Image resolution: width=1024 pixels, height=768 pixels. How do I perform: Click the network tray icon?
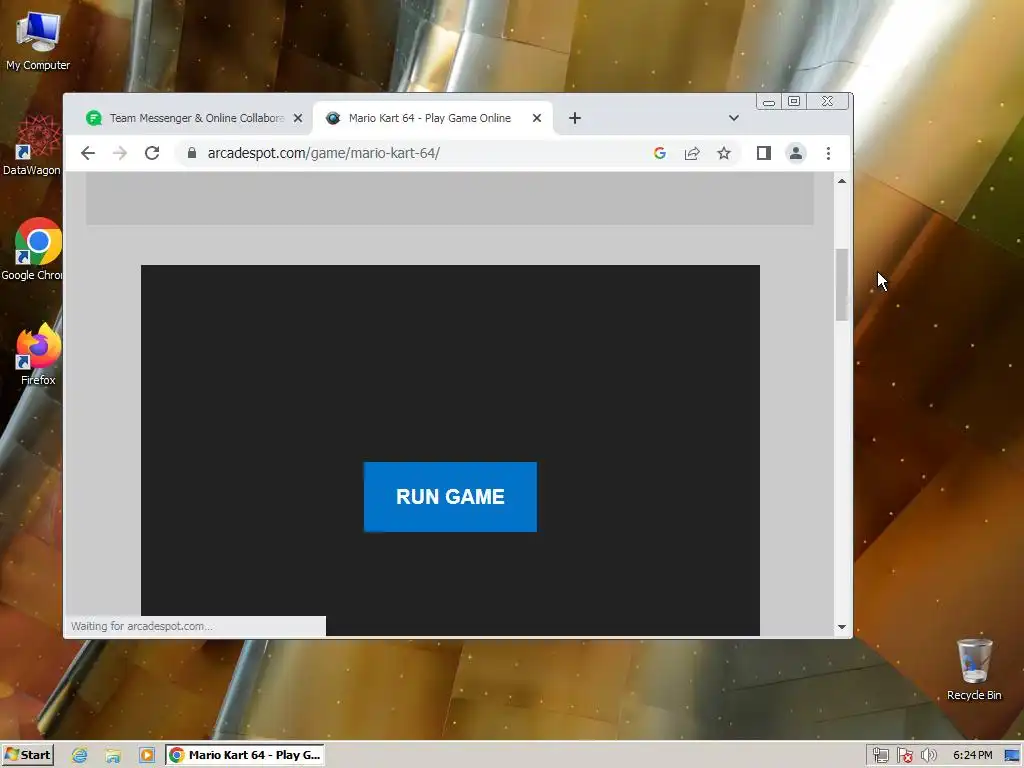coord(880,755)
